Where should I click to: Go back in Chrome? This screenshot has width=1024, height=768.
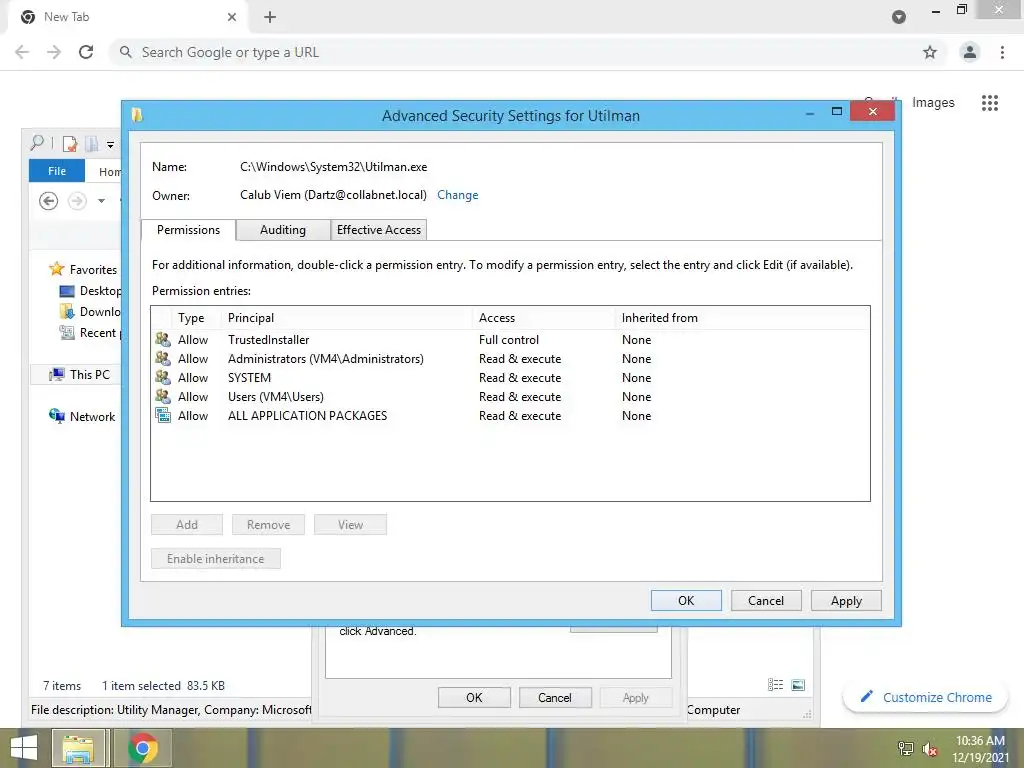(22, 52)
